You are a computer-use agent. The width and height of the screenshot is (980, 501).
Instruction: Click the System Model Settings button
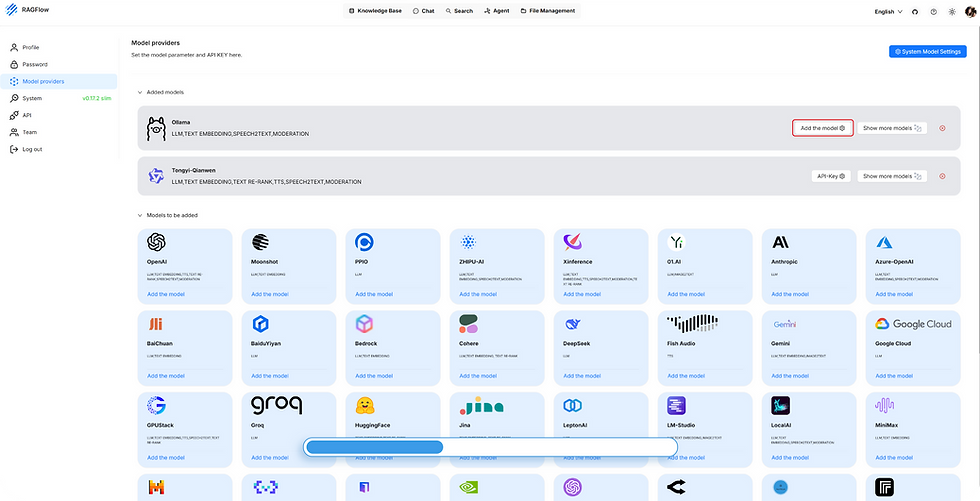tap(928, 52)
